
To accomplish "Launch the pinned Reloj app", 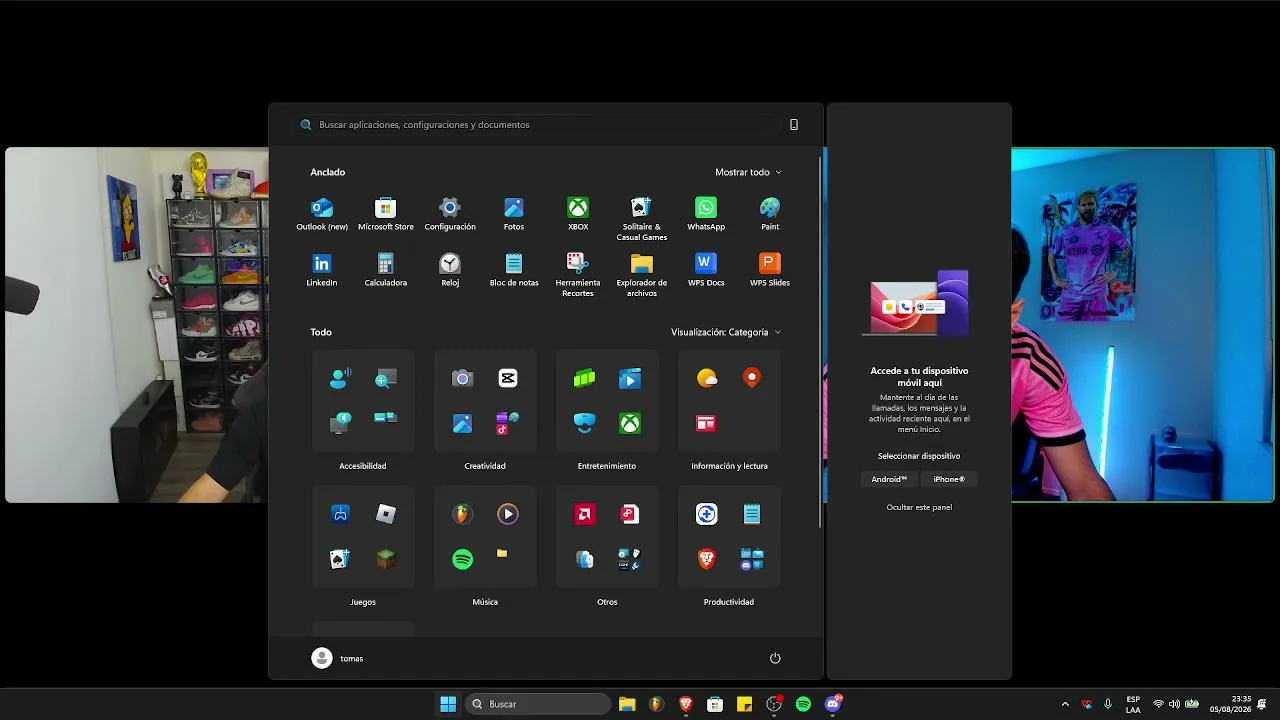I will (x=450, y=270).
